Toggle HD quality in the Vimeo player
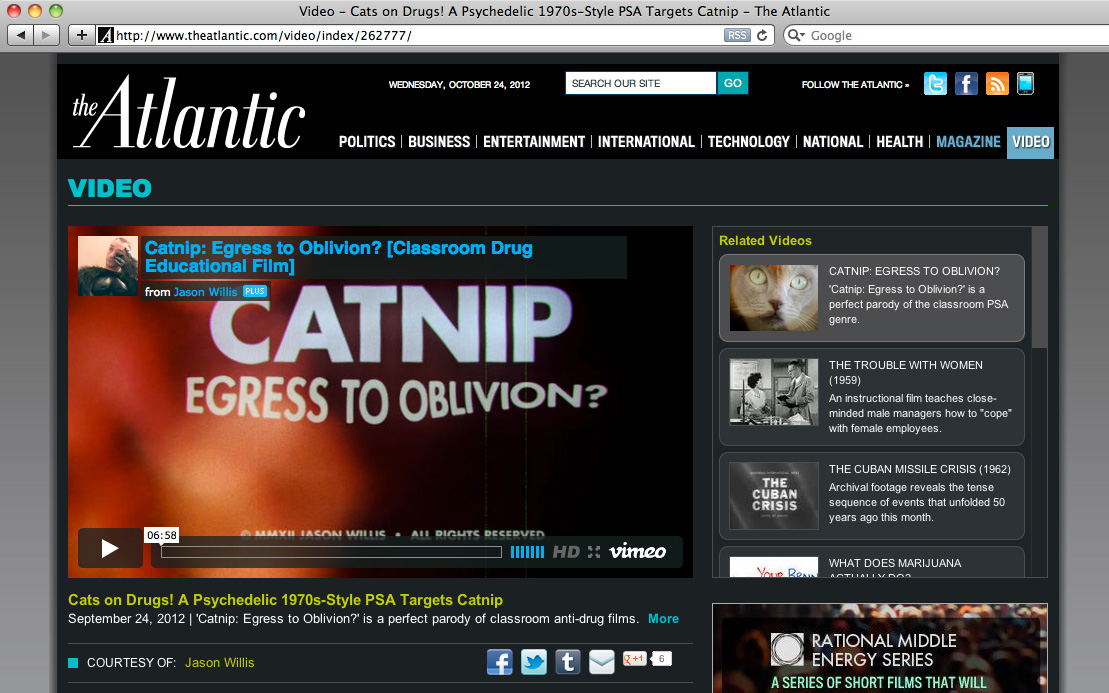Viewport: 1109px width, 693px height. pyautogui.click(x=566, y=552)
